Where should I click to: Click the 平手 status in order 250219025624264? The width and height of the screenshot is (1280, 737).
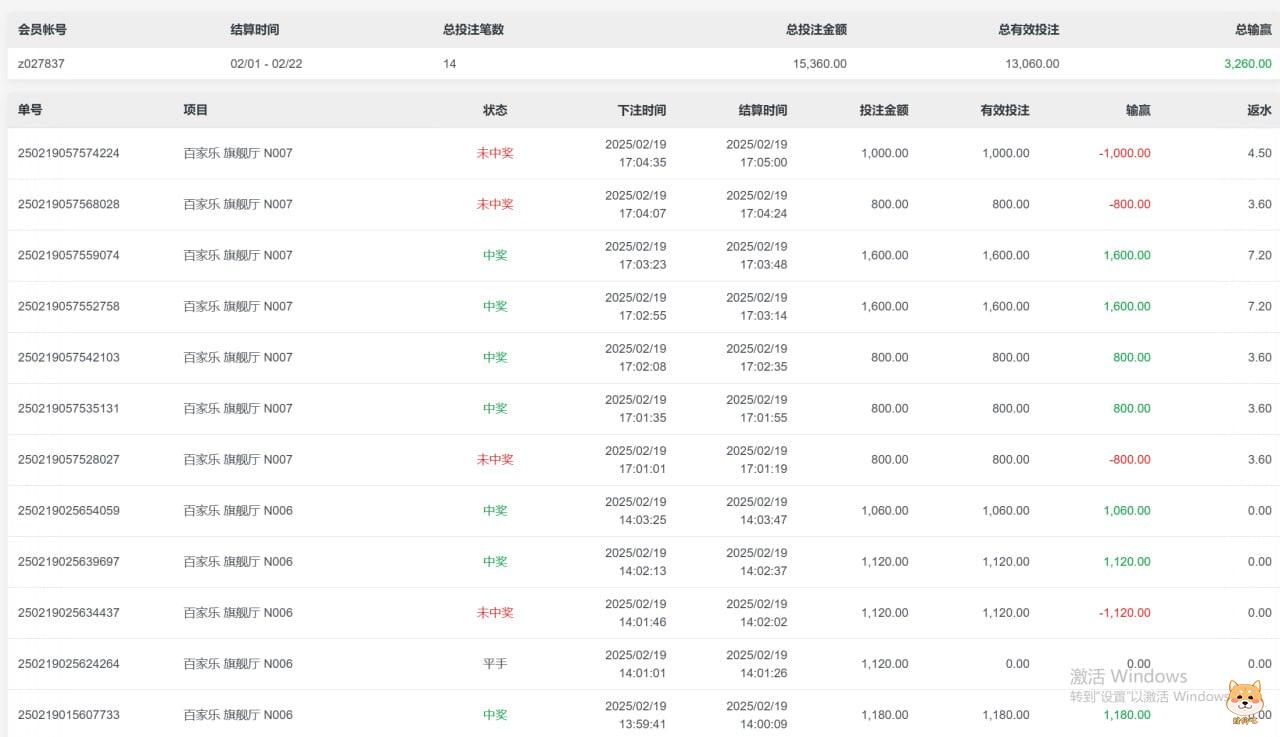coord(495,663)
